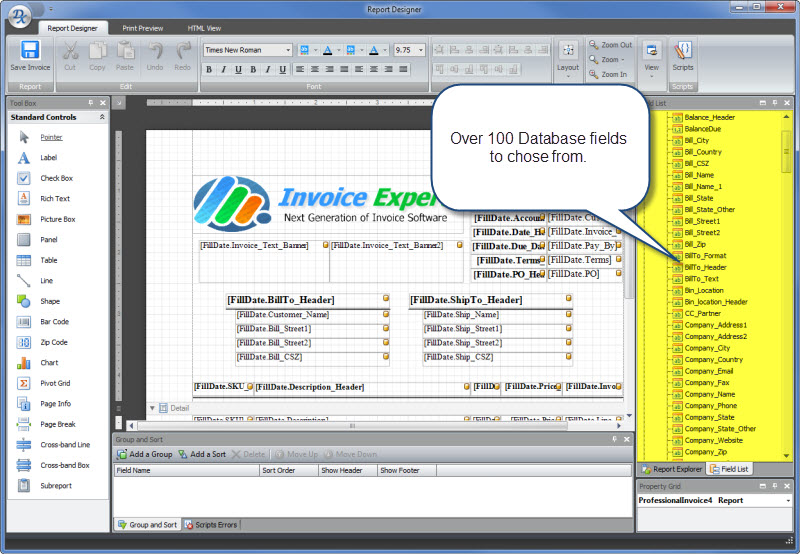Toggle align text left button
800x554 pixels.
click(x=300, y=69)
